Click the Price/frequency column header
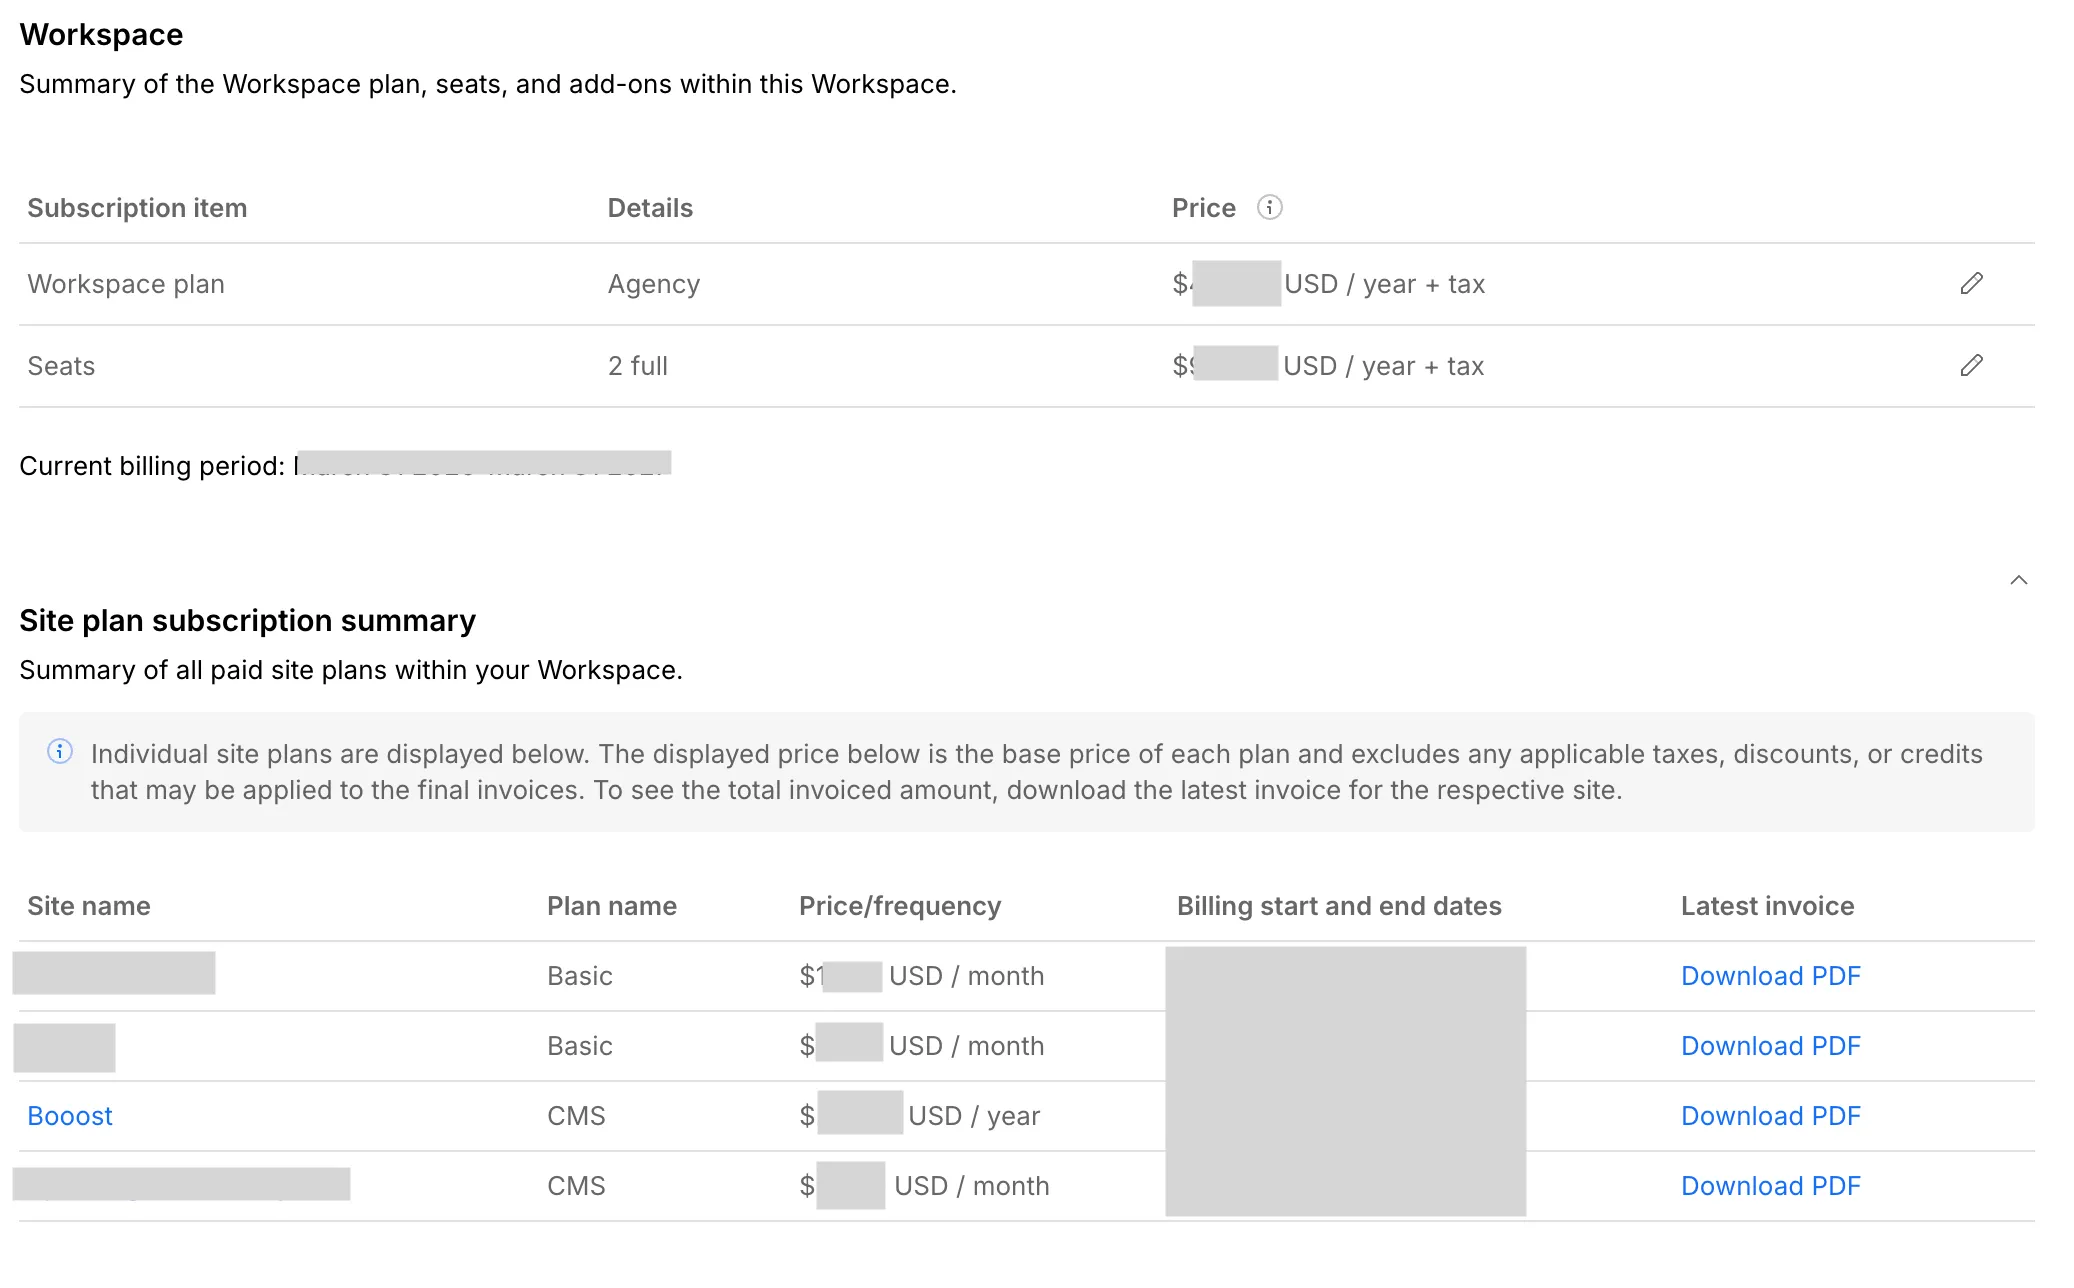This screenshot has height=1288, width=2074. 900,906
